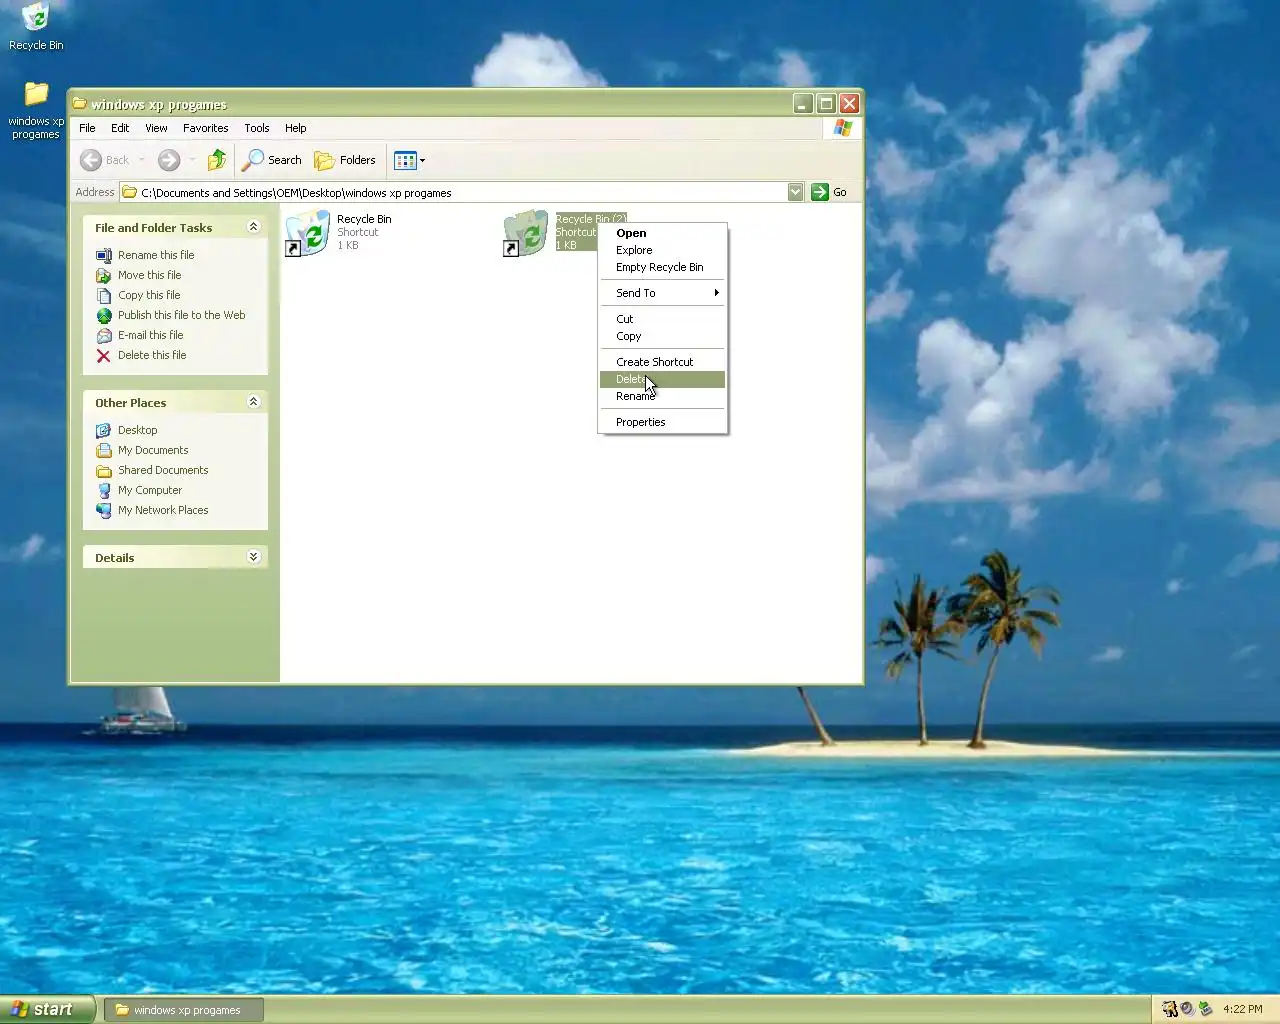Open My Network Places link

click(163, 510)
